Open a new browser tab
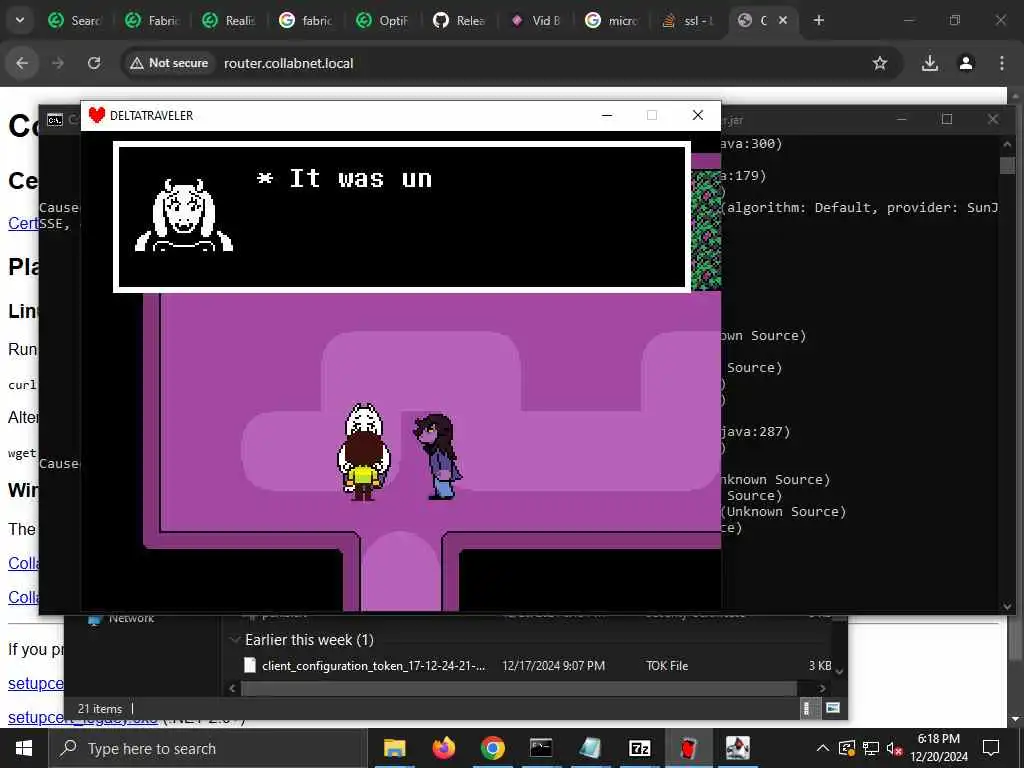Screen dimensions: 1024x768 click(818, 20)
